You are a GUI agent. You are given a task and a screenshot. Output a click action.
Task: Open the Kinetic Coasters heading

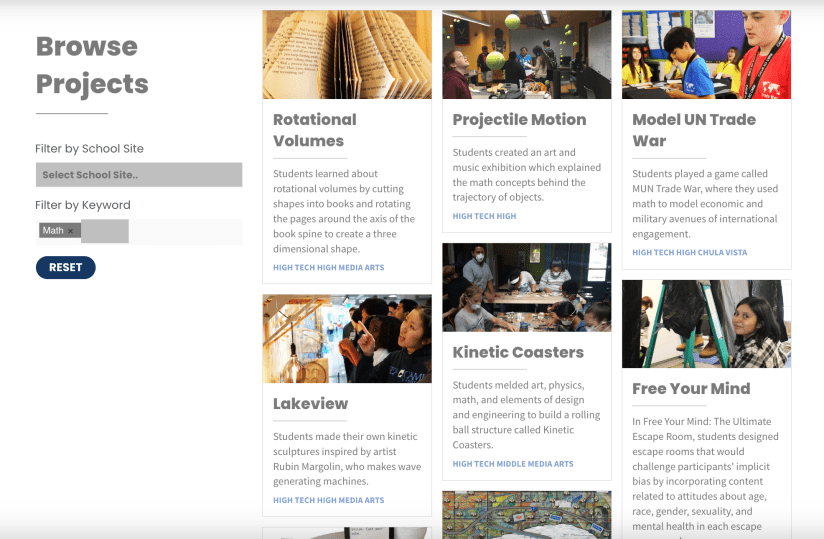pos(518,352)
